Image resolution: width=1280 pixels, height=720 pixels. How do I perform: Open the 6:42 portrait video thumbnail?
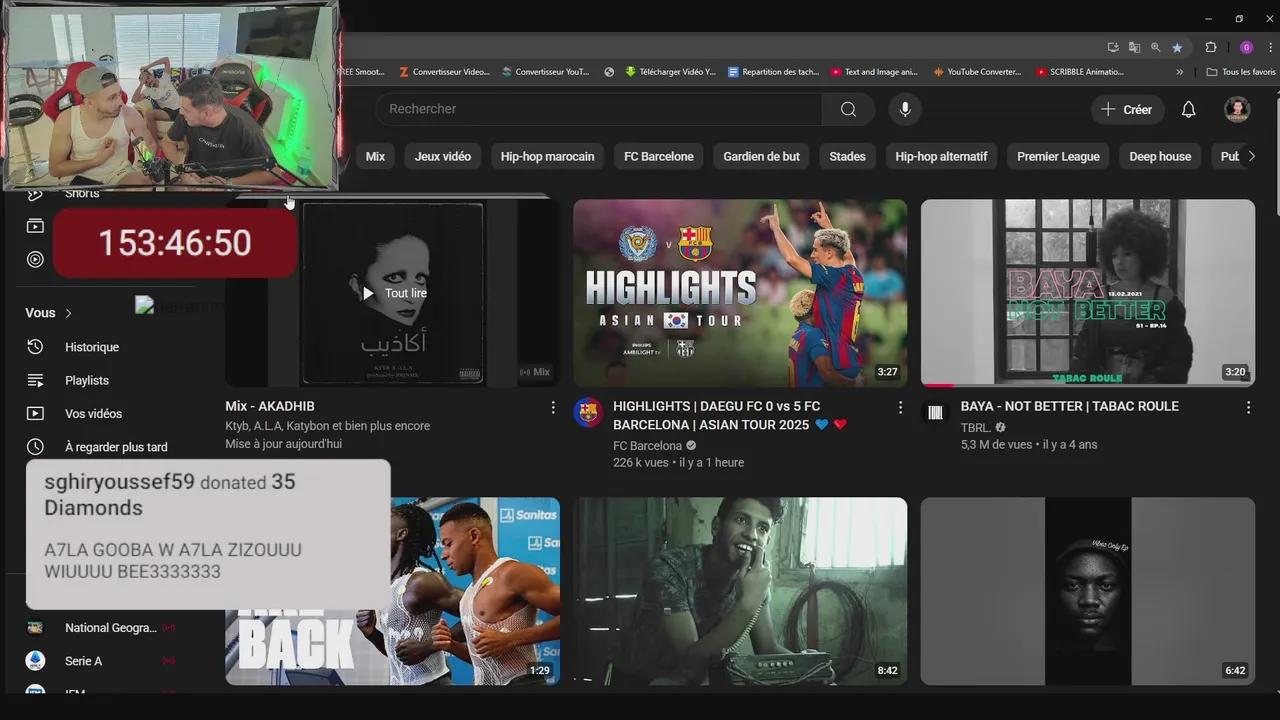1088,591
